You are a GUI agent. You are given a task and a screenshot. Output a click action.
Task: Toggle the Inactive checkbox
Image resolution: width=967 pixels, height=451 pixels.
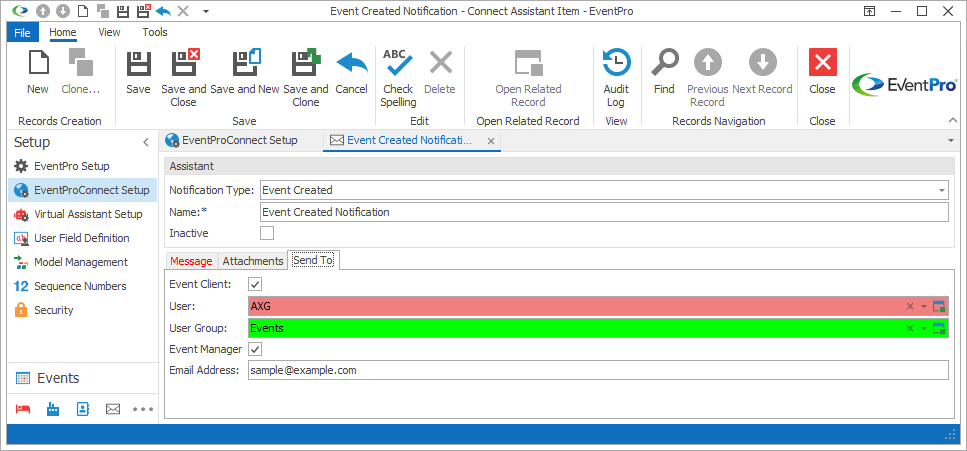tap(267, 233)
